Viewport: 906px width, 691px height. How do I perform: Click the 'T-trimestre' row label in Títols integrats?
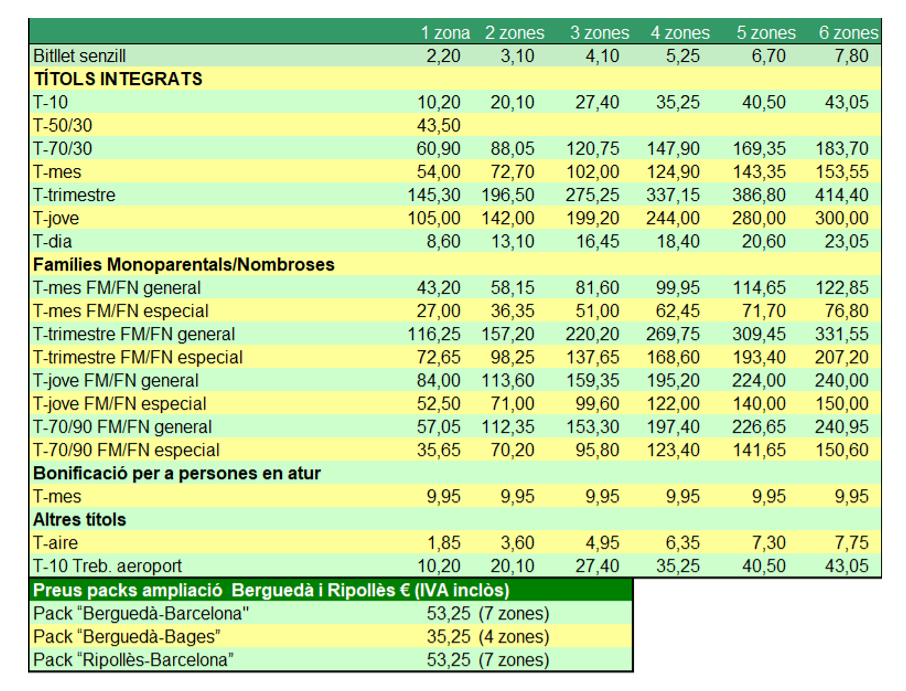pyautogui.click(x=74, y=195)
